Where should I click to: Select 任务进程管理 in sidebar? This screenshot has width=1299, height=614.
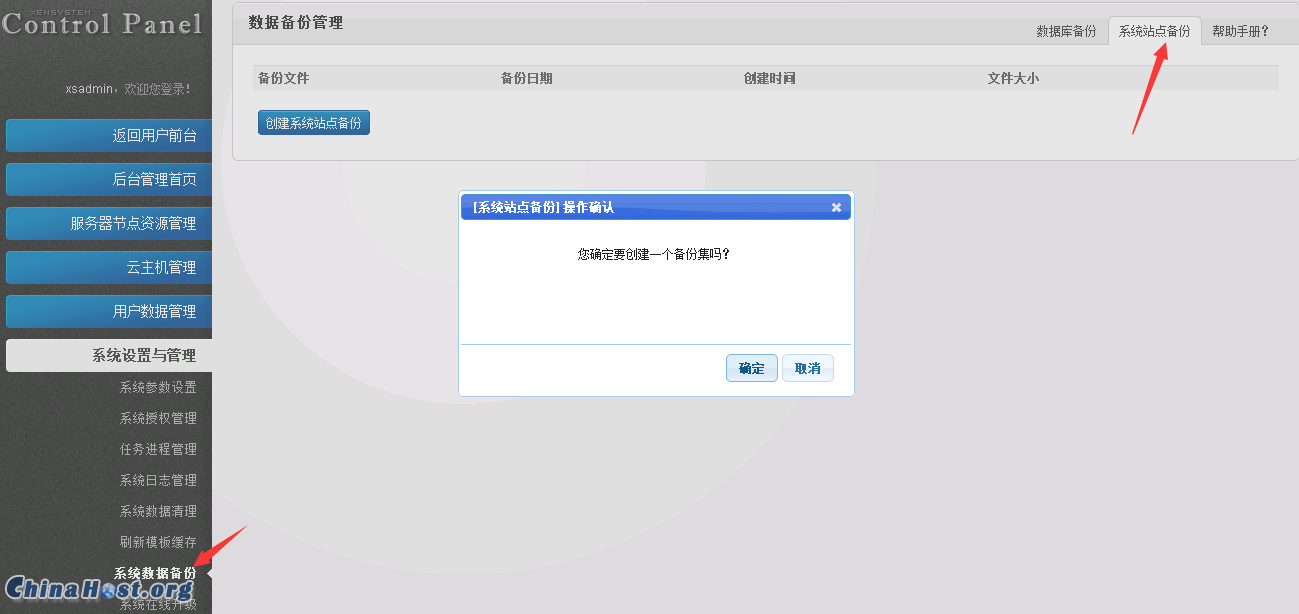(158, 450)
